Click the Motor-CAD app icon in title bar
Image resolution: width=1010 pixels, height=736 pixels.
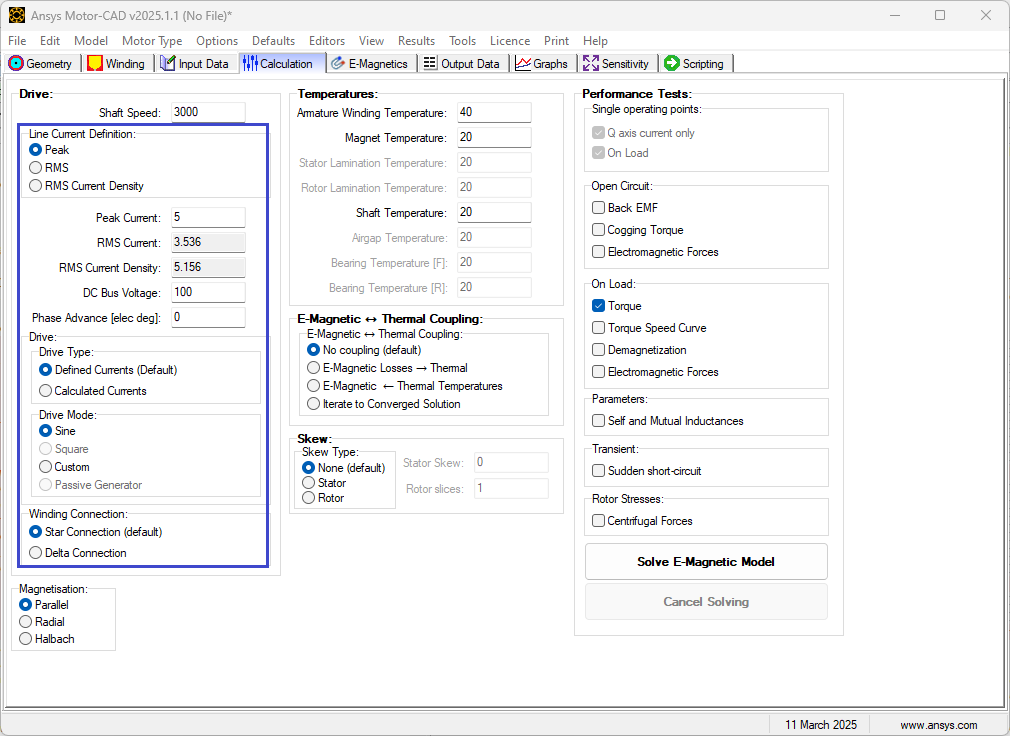(x=17, y=15)
